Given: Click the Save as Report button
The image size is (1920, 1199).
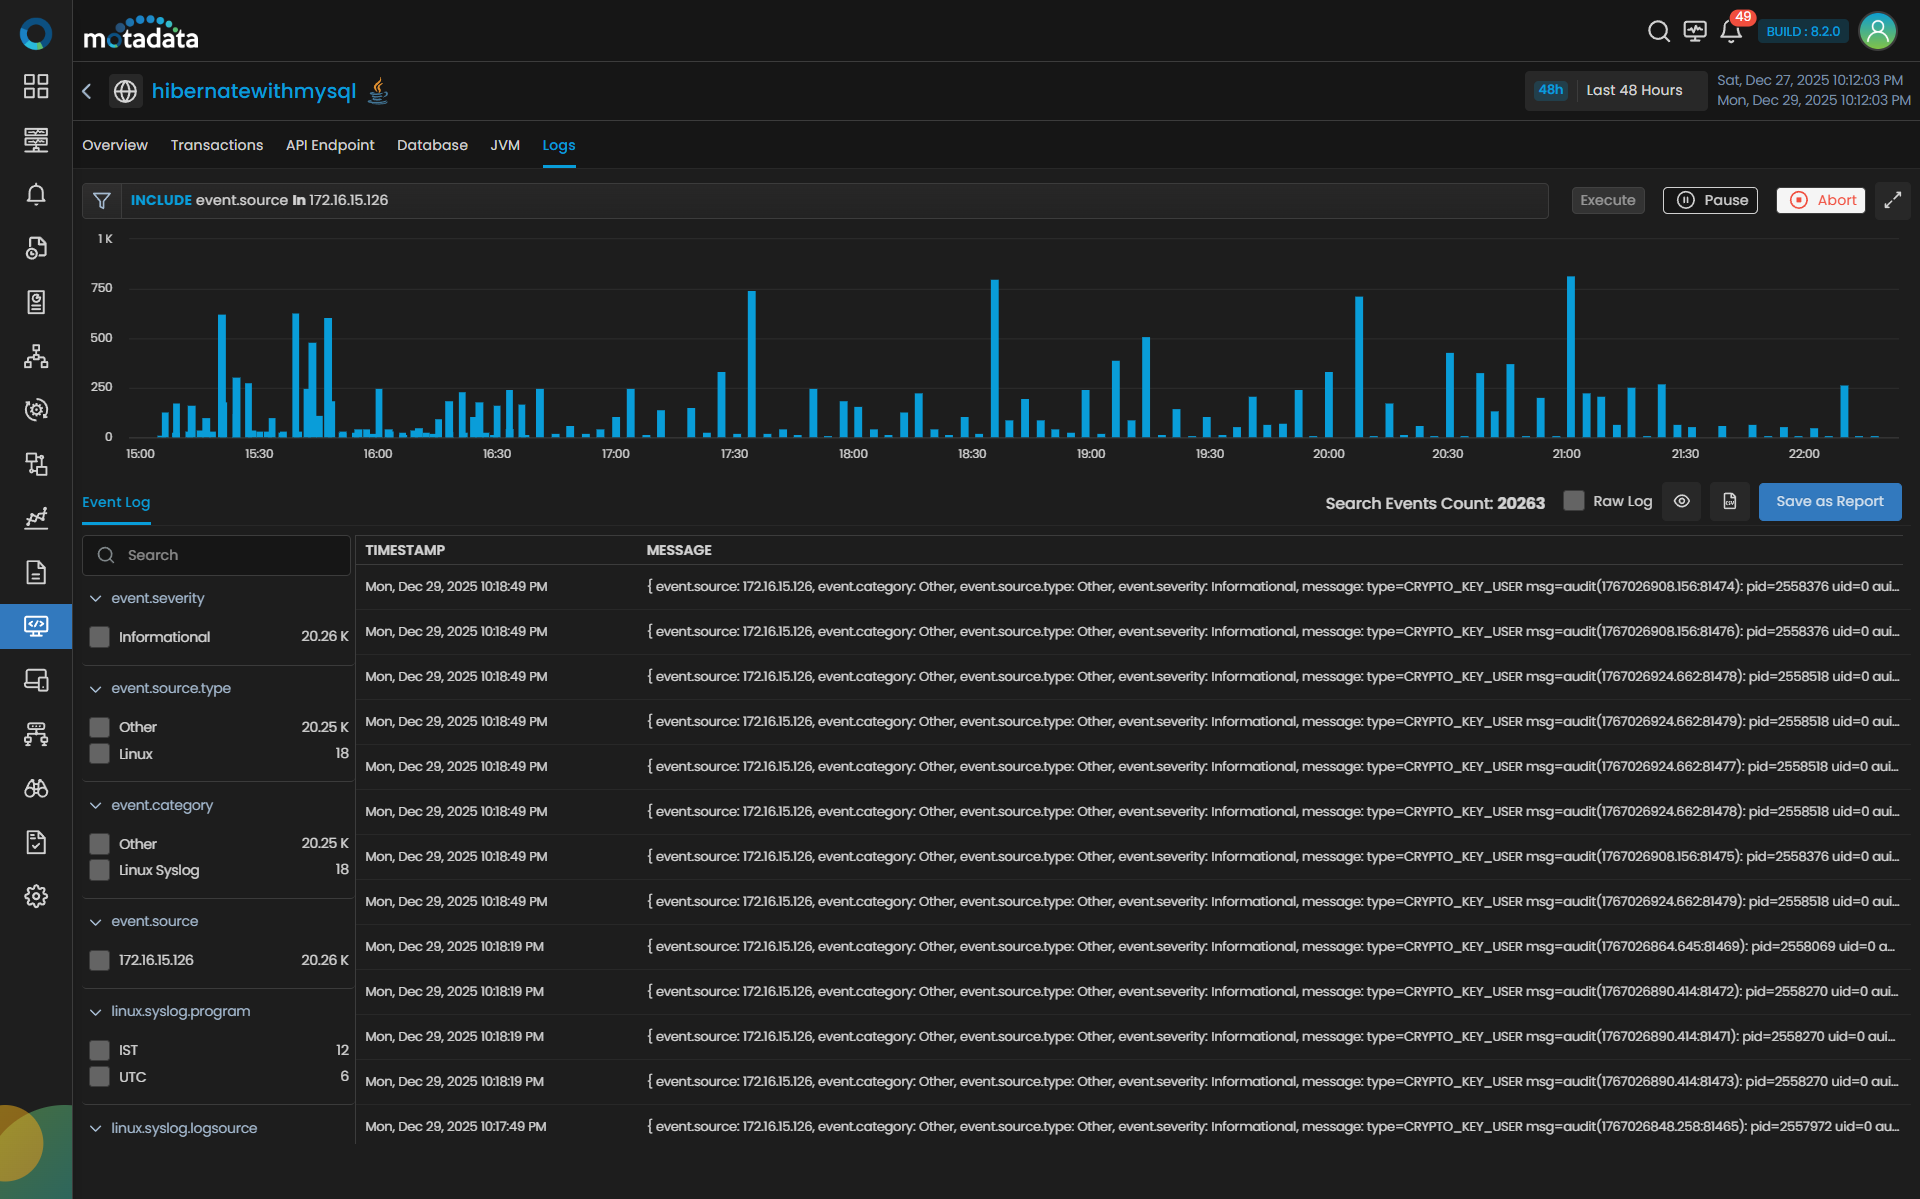Looking at the screenshot, I should coord(1829,502).
